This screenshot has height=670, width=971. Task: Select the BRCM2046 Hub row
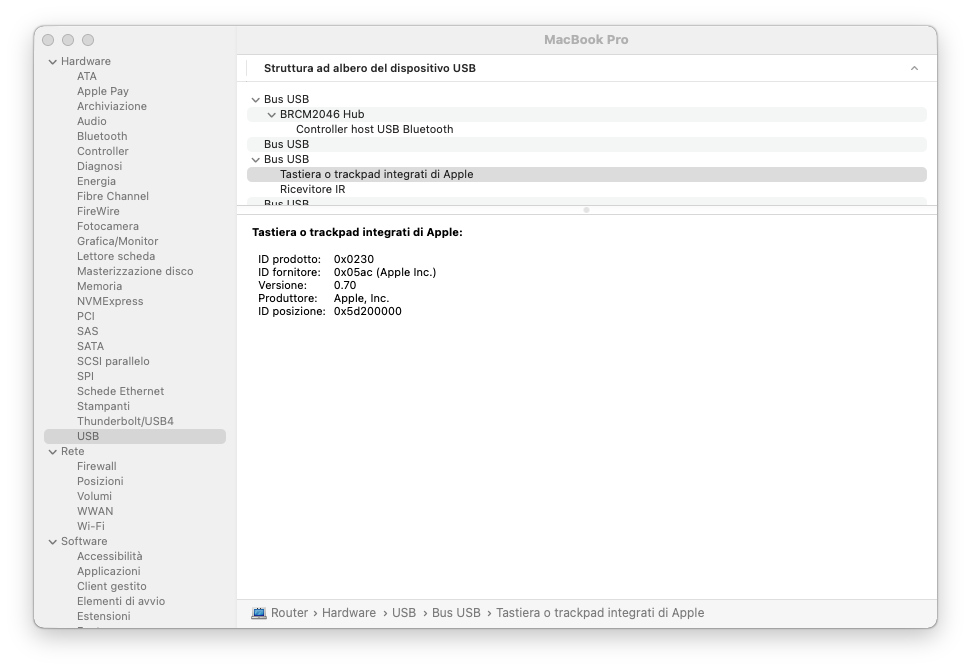point(586,115)
